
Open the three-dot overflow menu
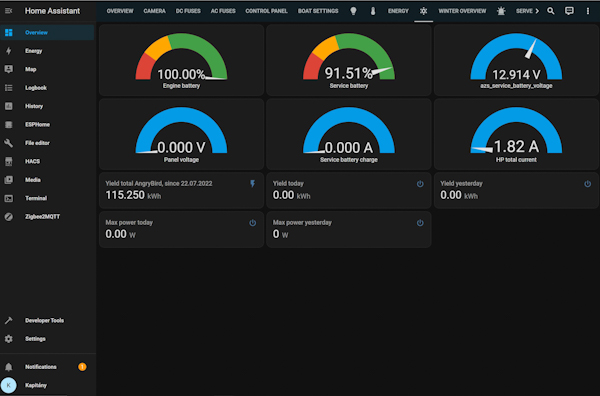[x=588, y=11]
